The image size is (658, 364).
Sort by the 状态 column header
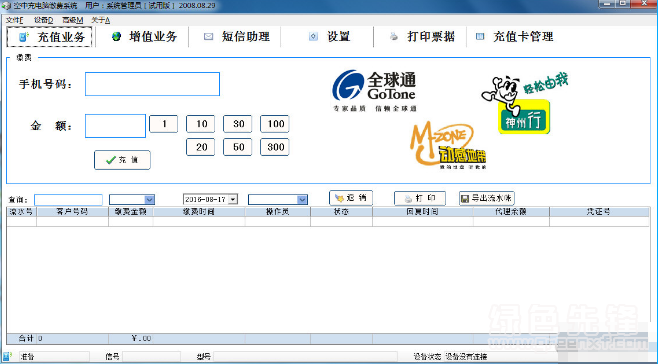coord(341,212)
